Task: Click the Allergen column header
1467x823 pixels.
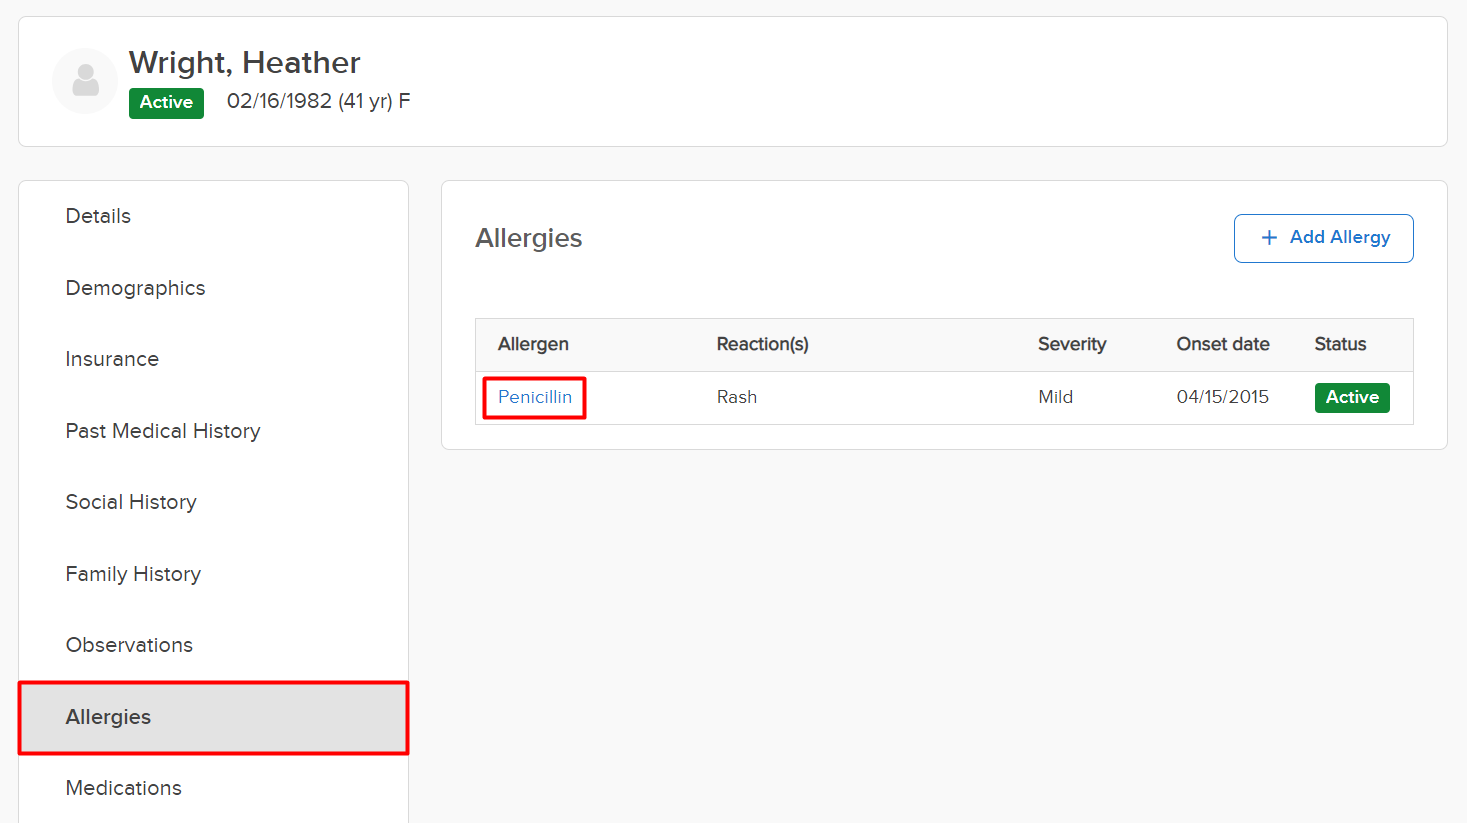Action: point(533,344)
